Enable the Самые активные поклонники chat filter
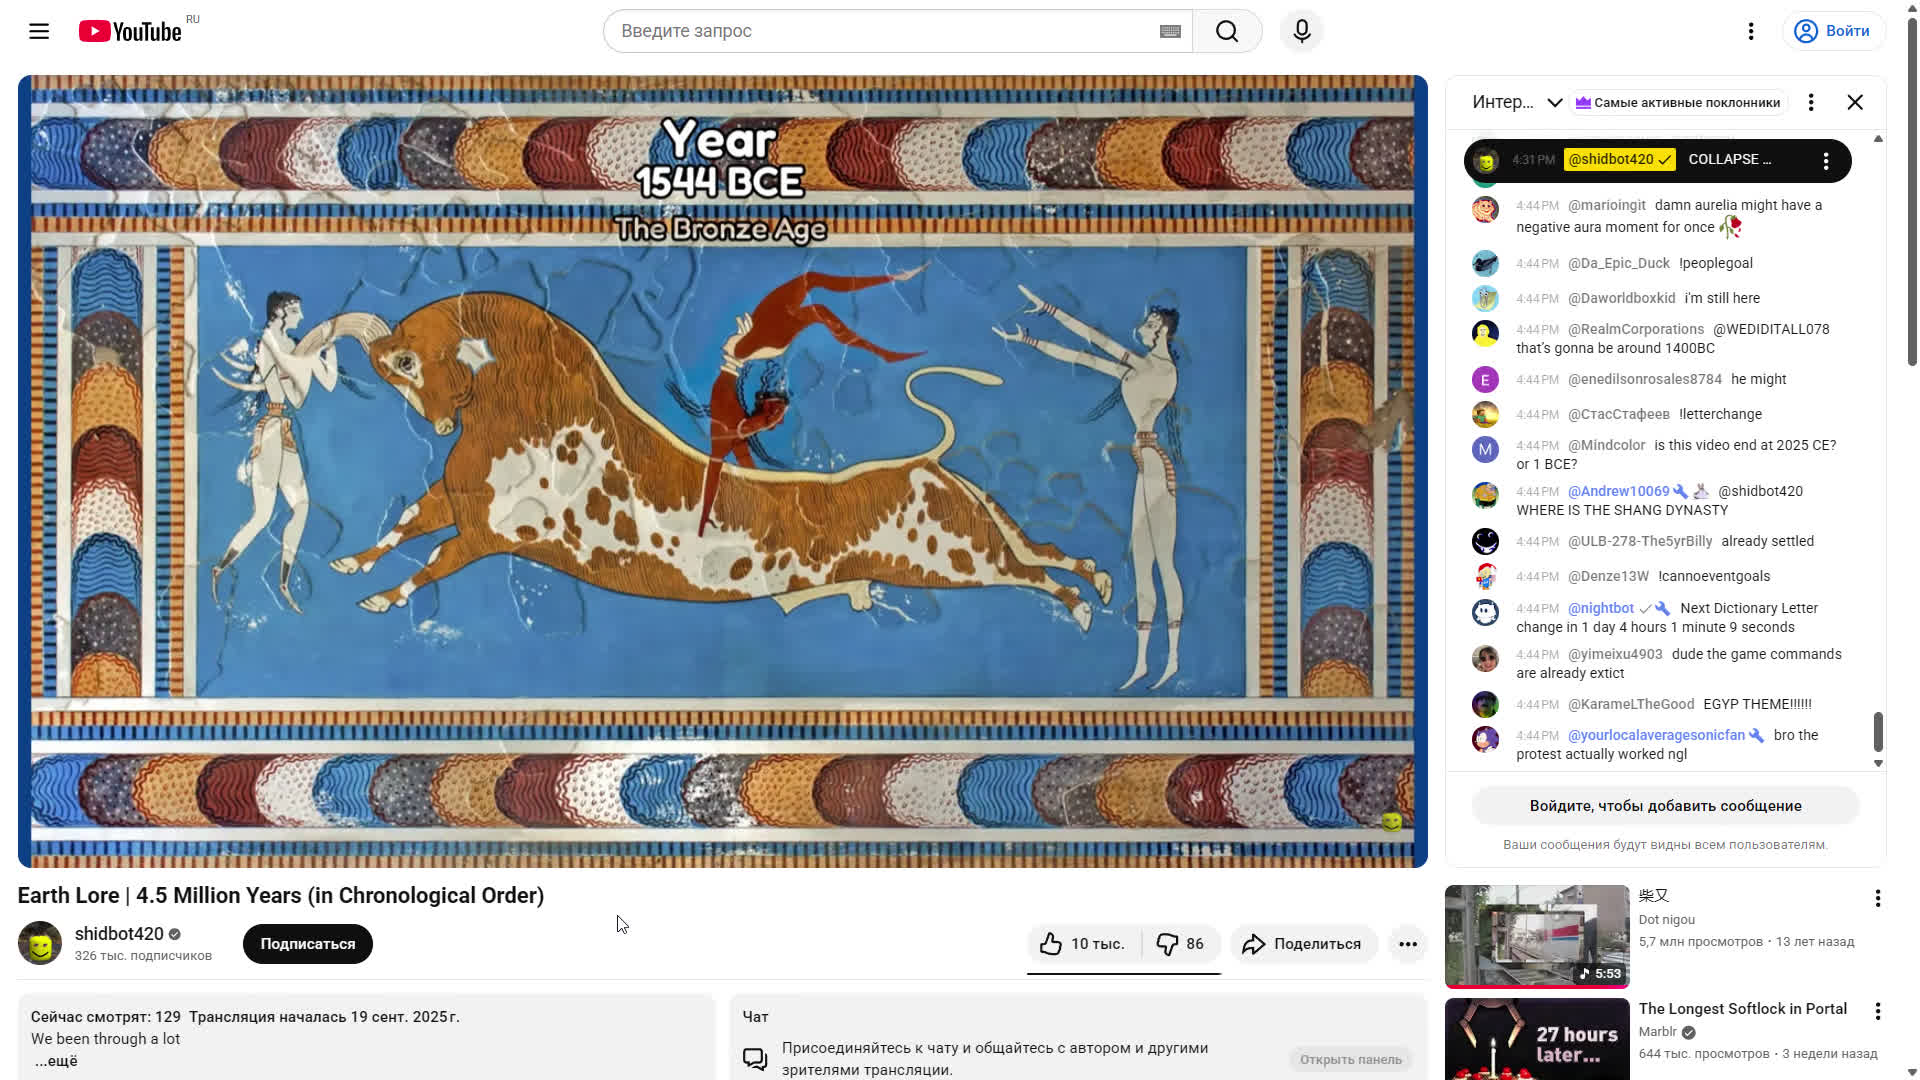This screenshot has height=1080, width=1920. tap(1677, 102)
